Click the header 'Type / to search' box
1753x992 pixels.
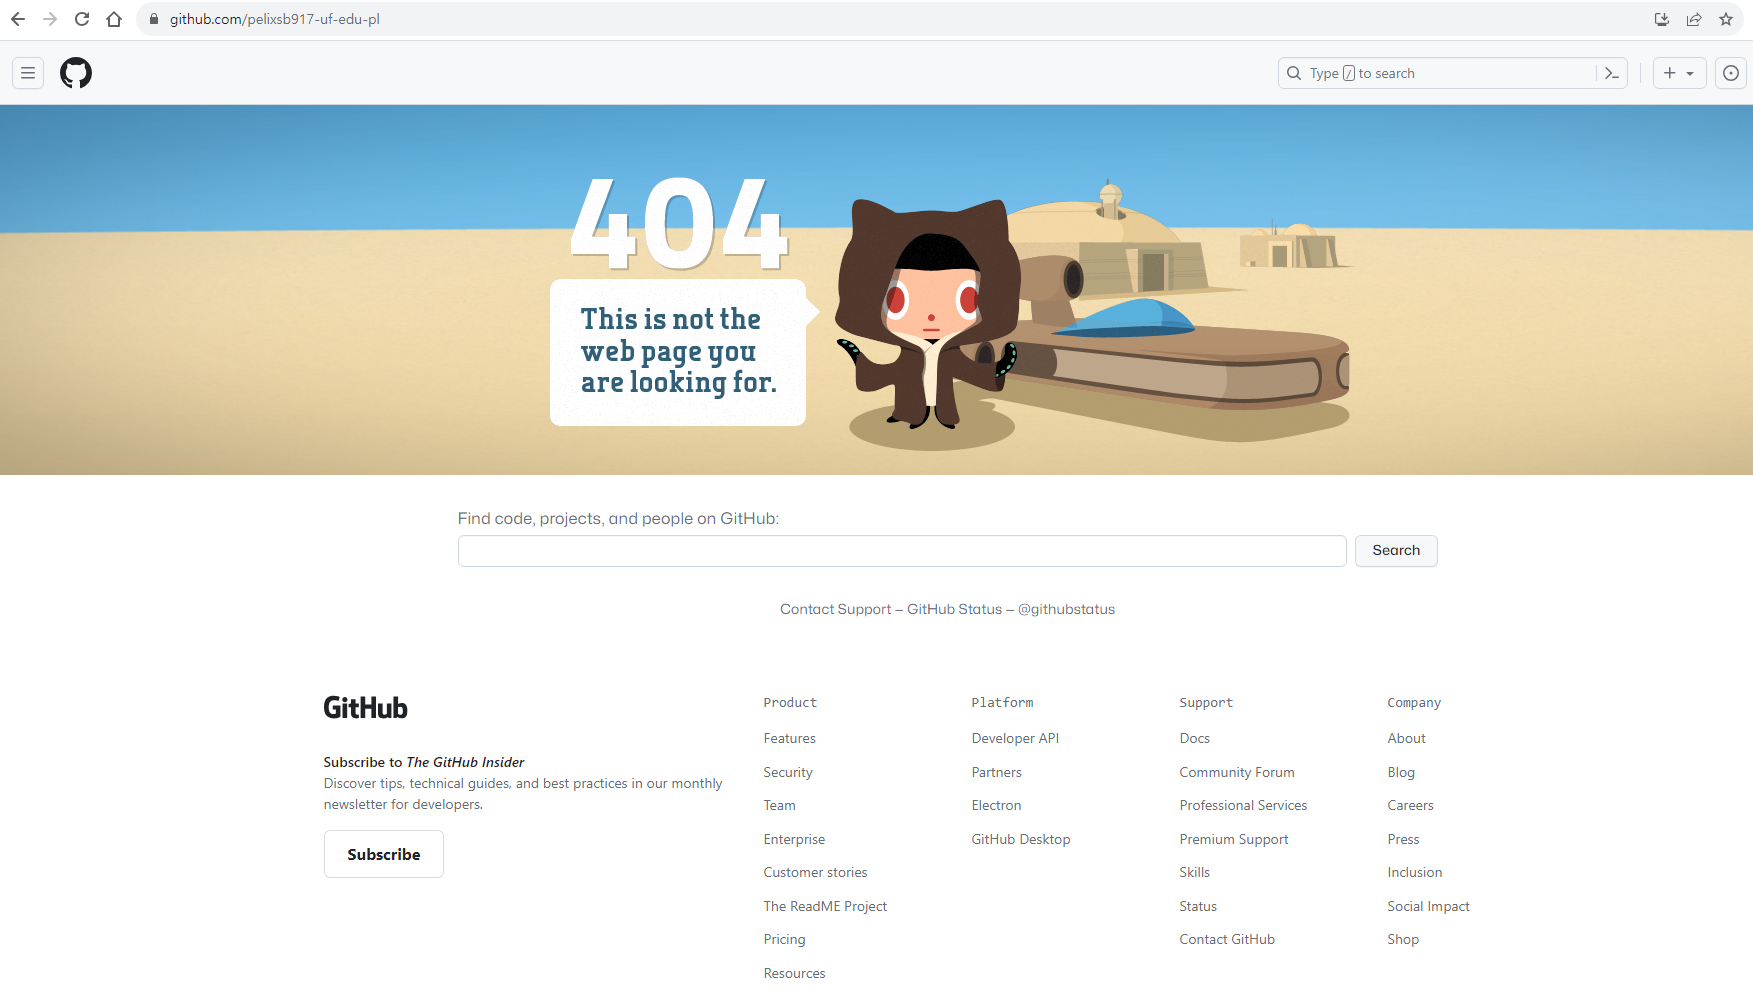pos(1452,73)
